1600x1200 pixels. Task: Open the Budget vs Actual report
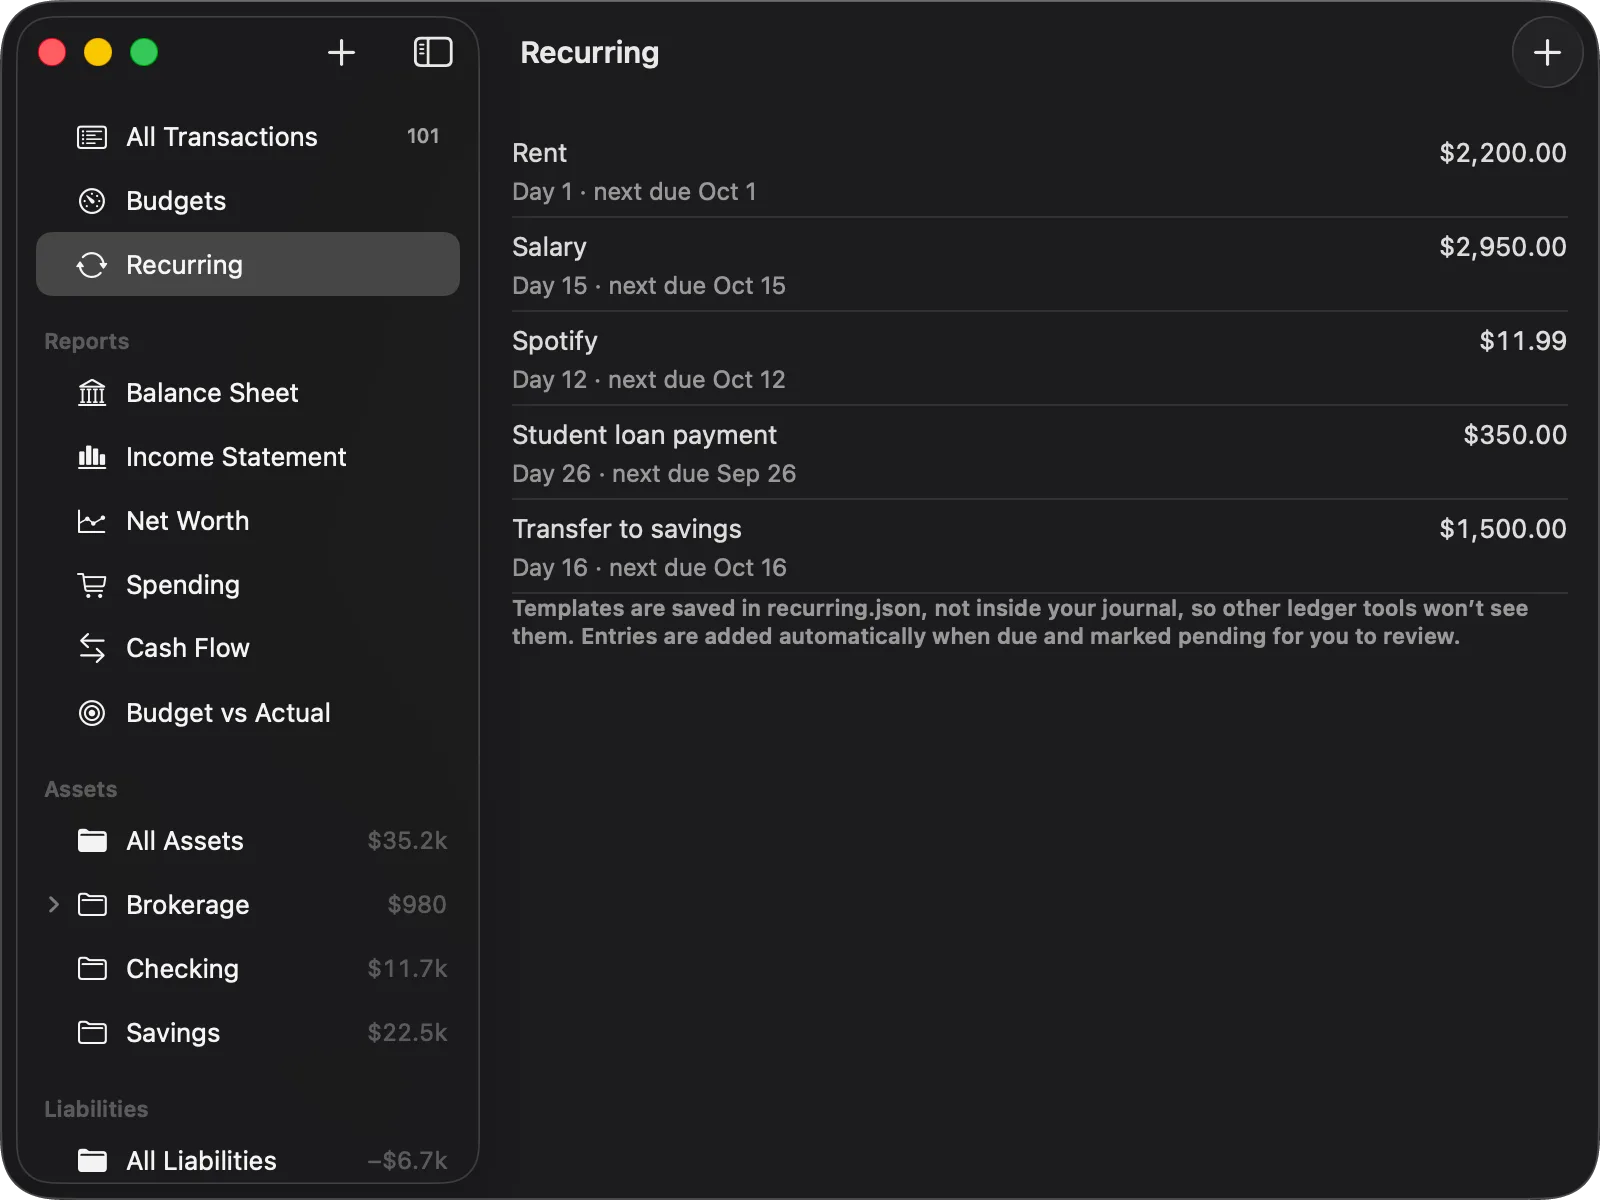(248, 713)
